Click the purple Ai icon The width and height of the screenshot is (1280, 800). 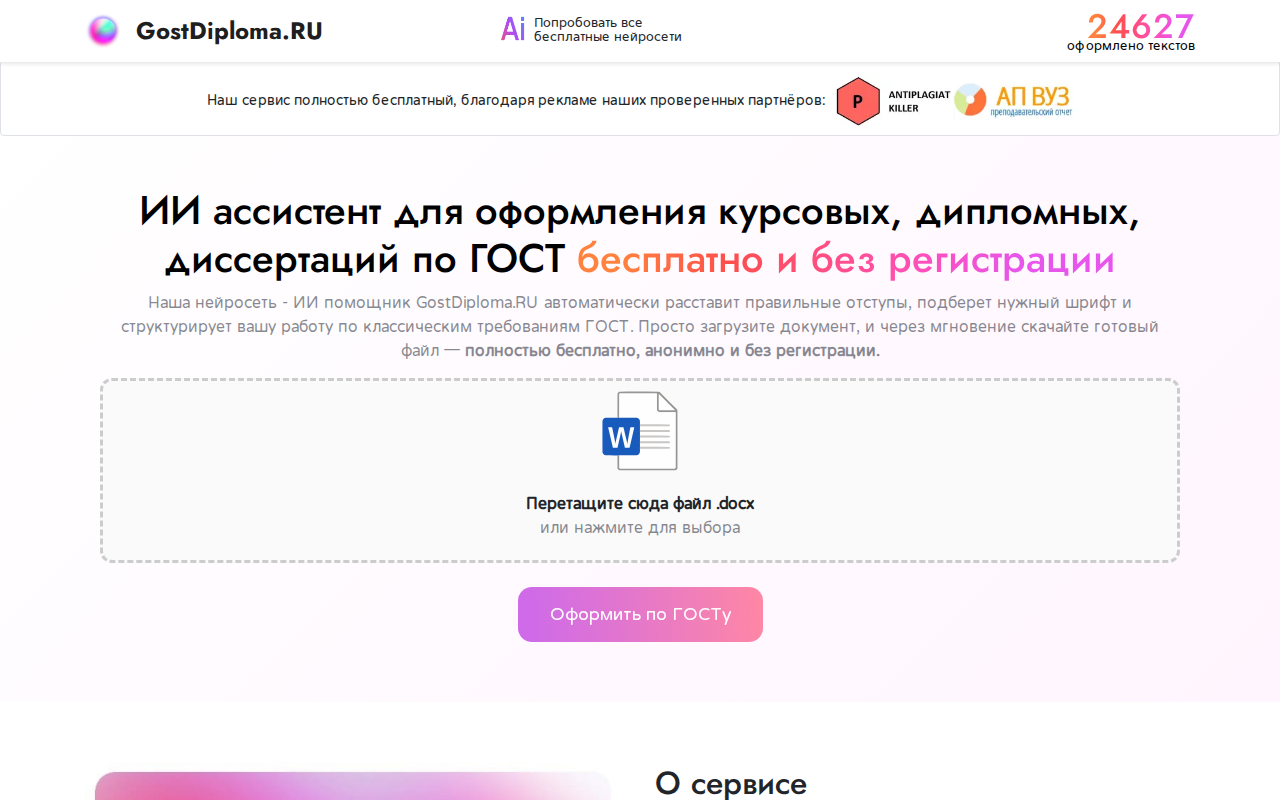click(513, 30)
